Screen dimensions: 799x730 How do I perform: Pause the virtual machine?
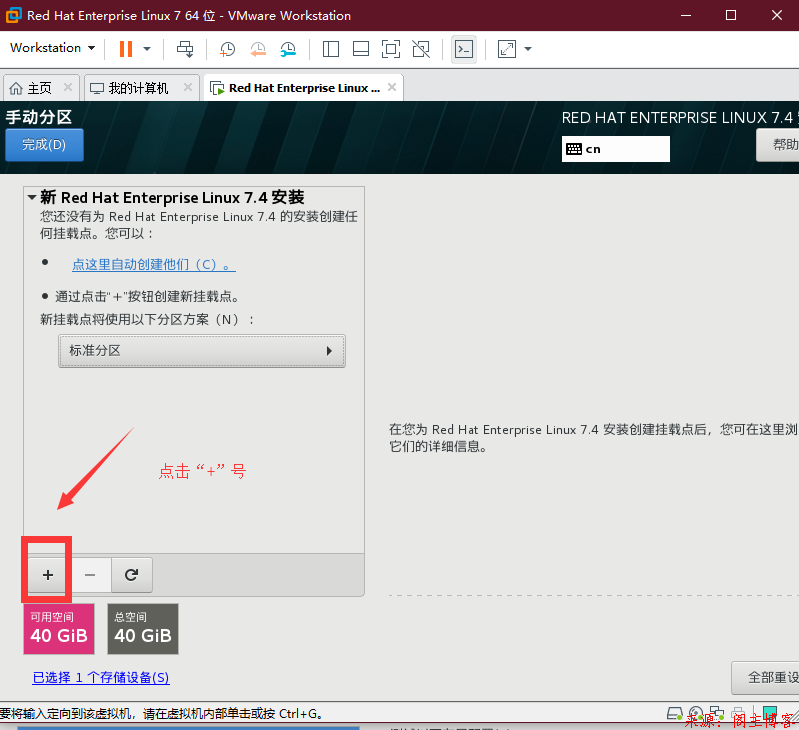(x=125, y=49)
